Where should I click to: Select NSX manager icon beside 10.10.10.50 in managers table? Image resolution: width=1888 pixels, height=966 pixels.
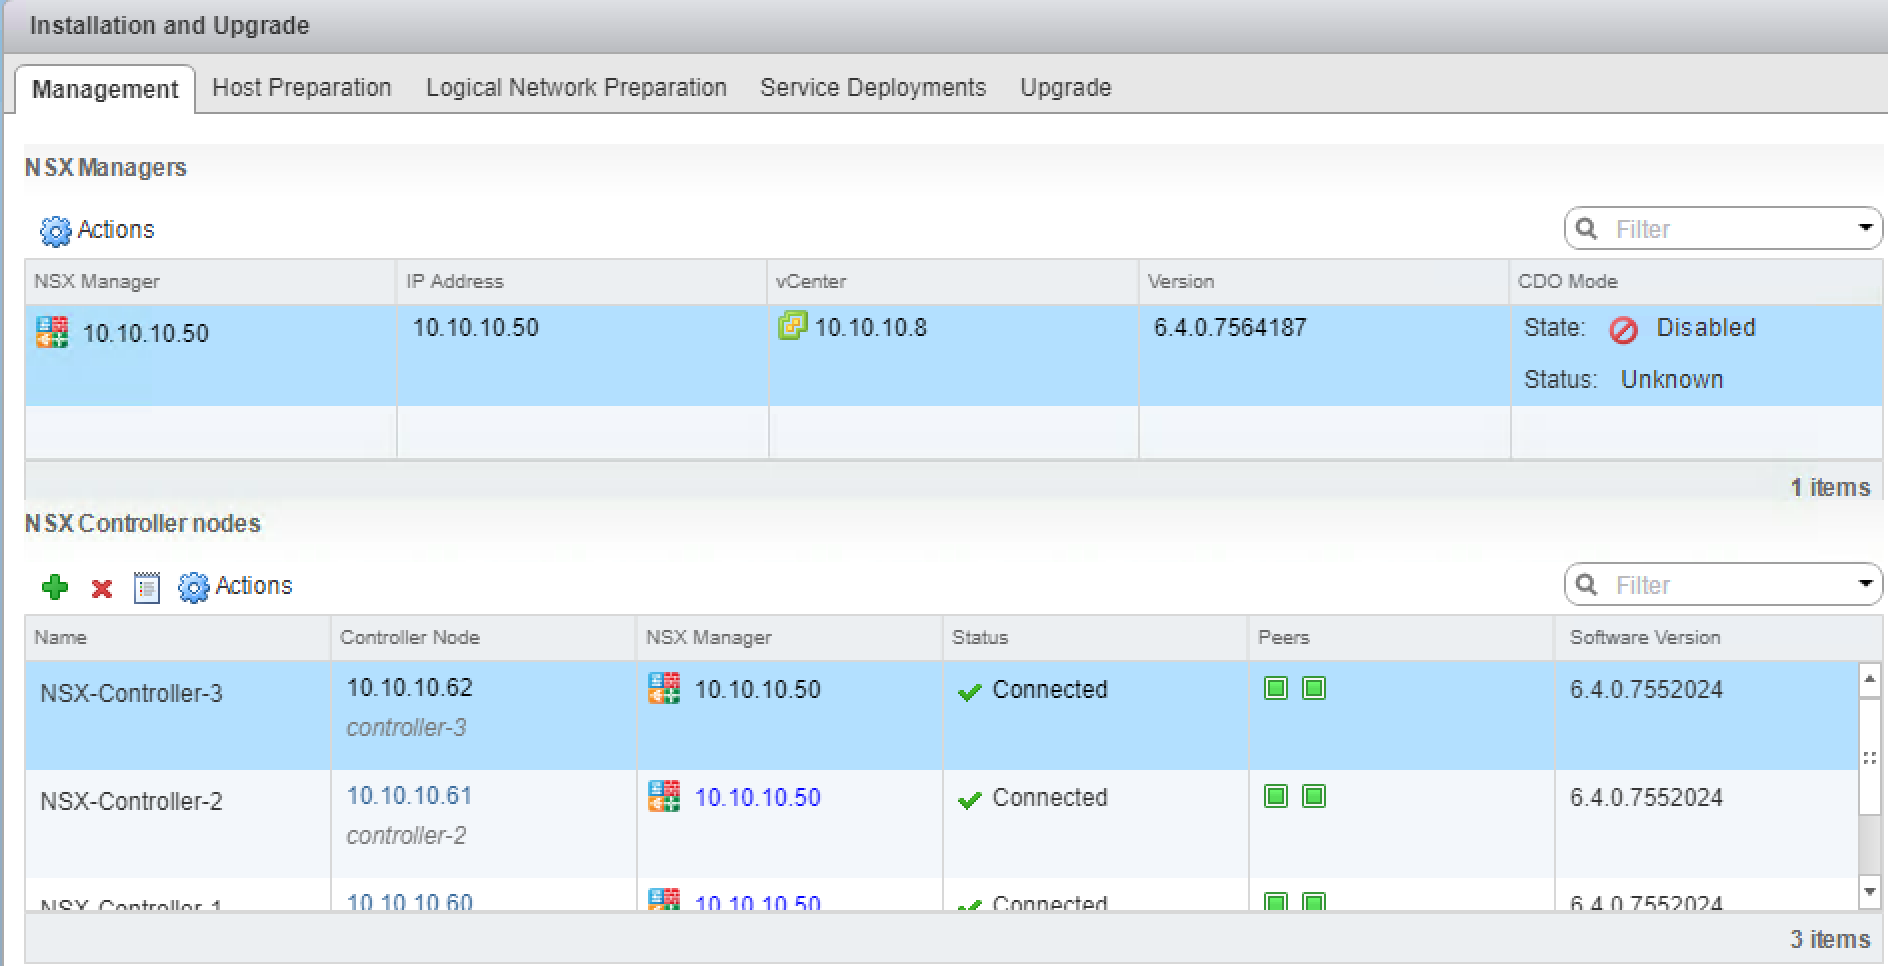52,332
